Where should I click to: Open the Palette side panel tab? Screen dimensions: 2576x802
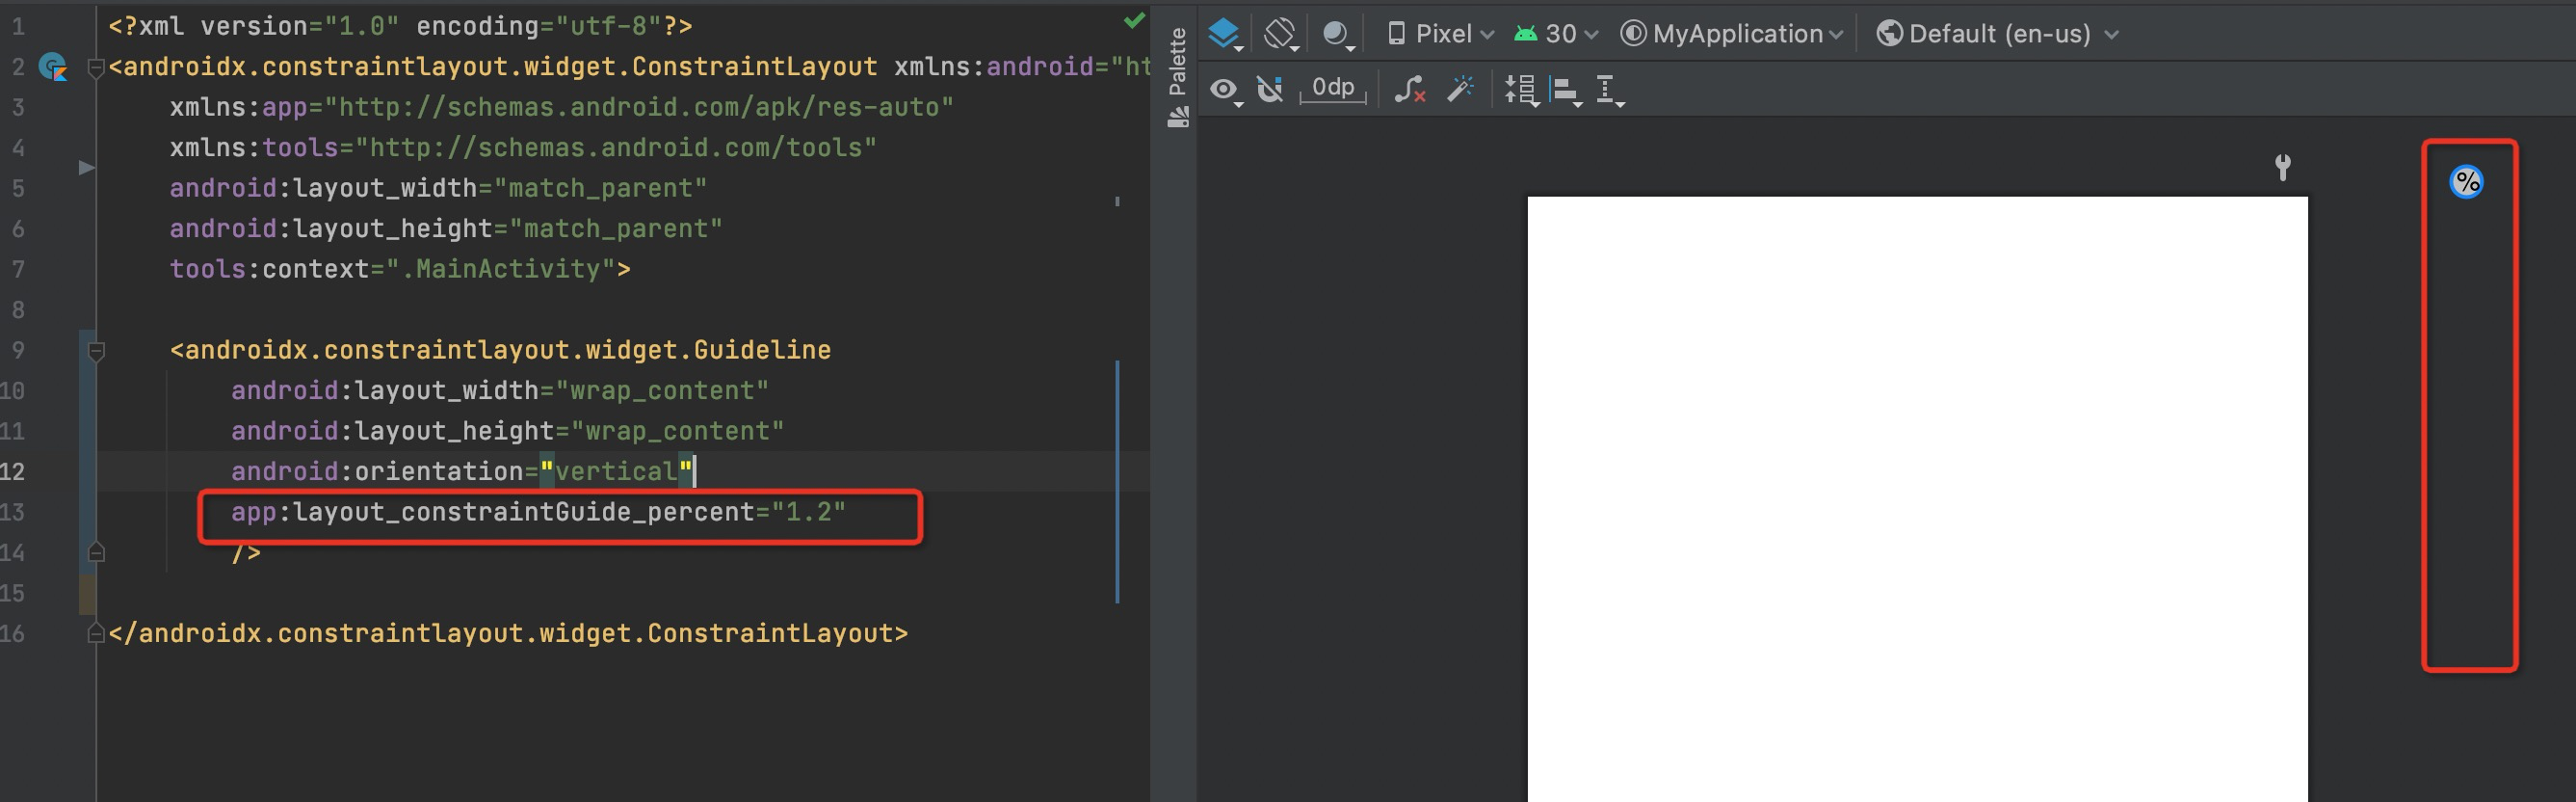click(x=1178, y=77)
